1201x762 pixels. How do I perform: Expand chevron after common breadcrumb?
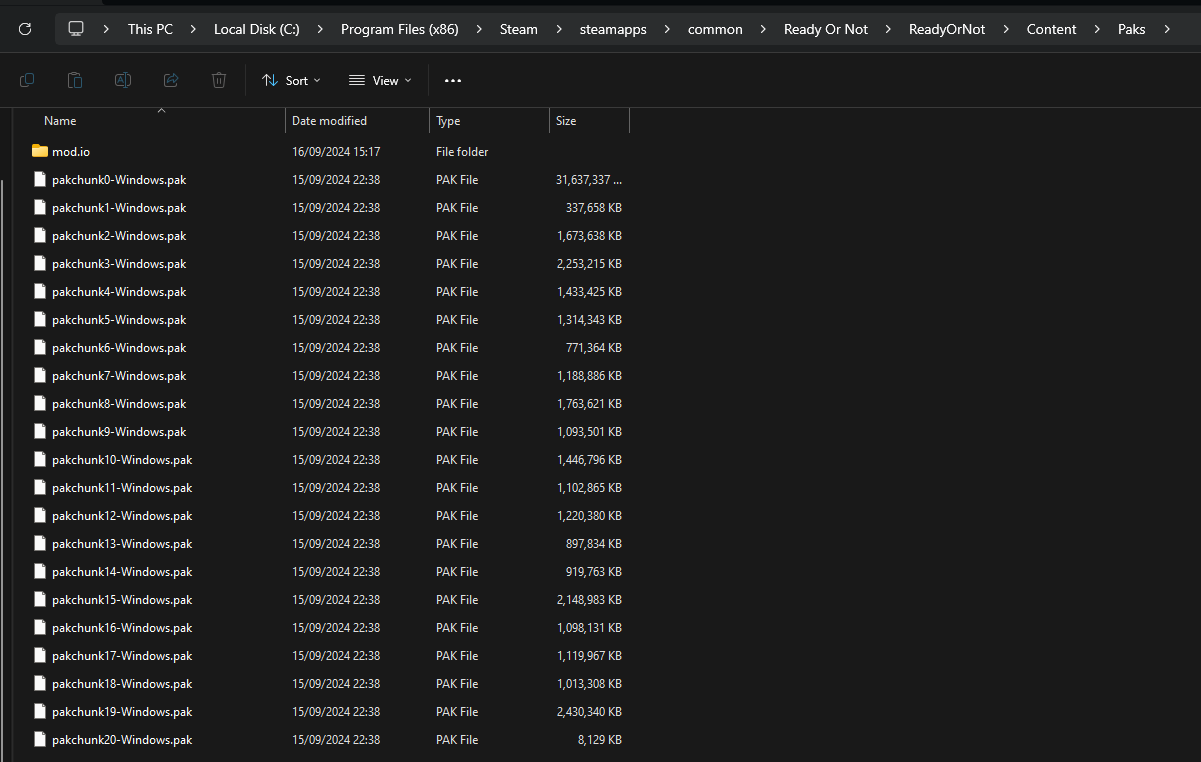(763, 29)
